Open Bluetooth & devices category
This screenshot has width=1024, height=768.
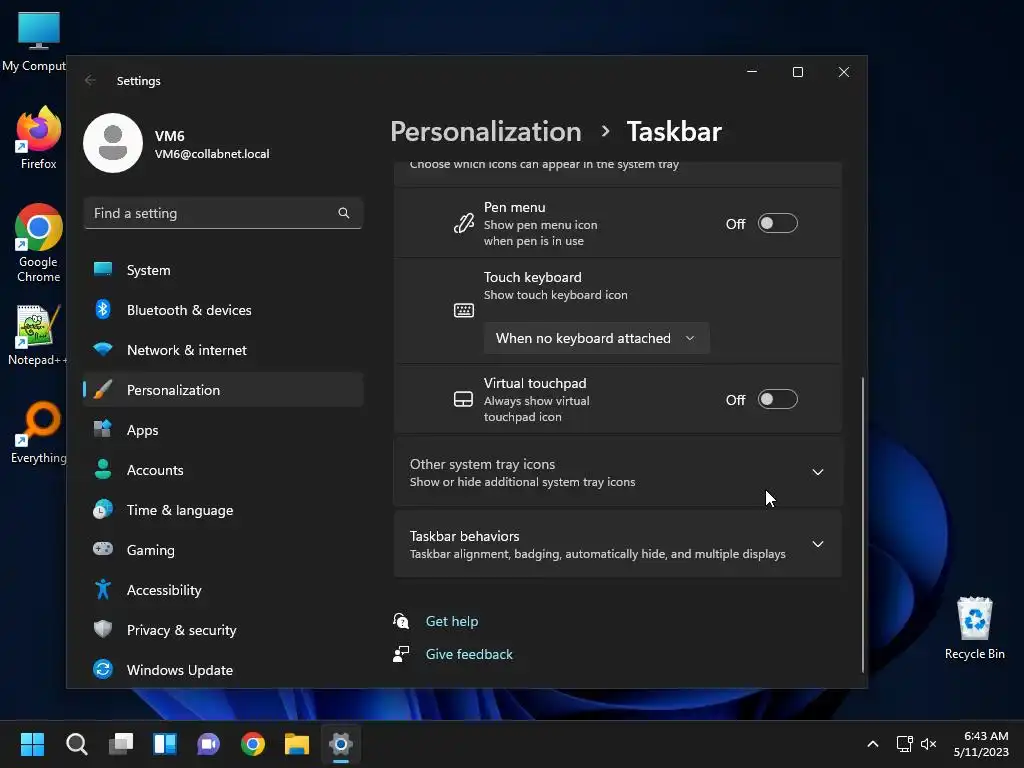click(x=223, y=310)
